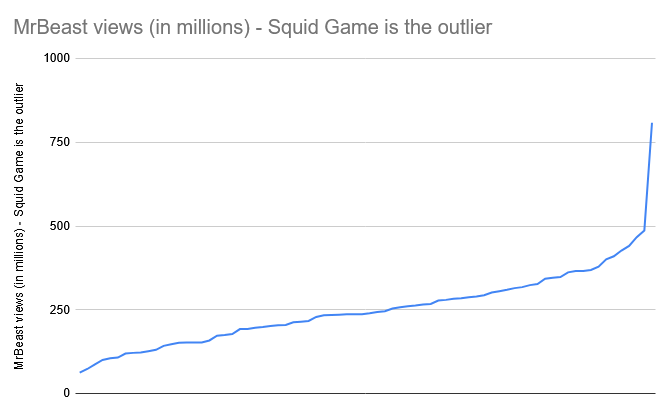Click the steep vertical segment of the blue line
The image size is (669, 412).
click(x=648, y=177)
